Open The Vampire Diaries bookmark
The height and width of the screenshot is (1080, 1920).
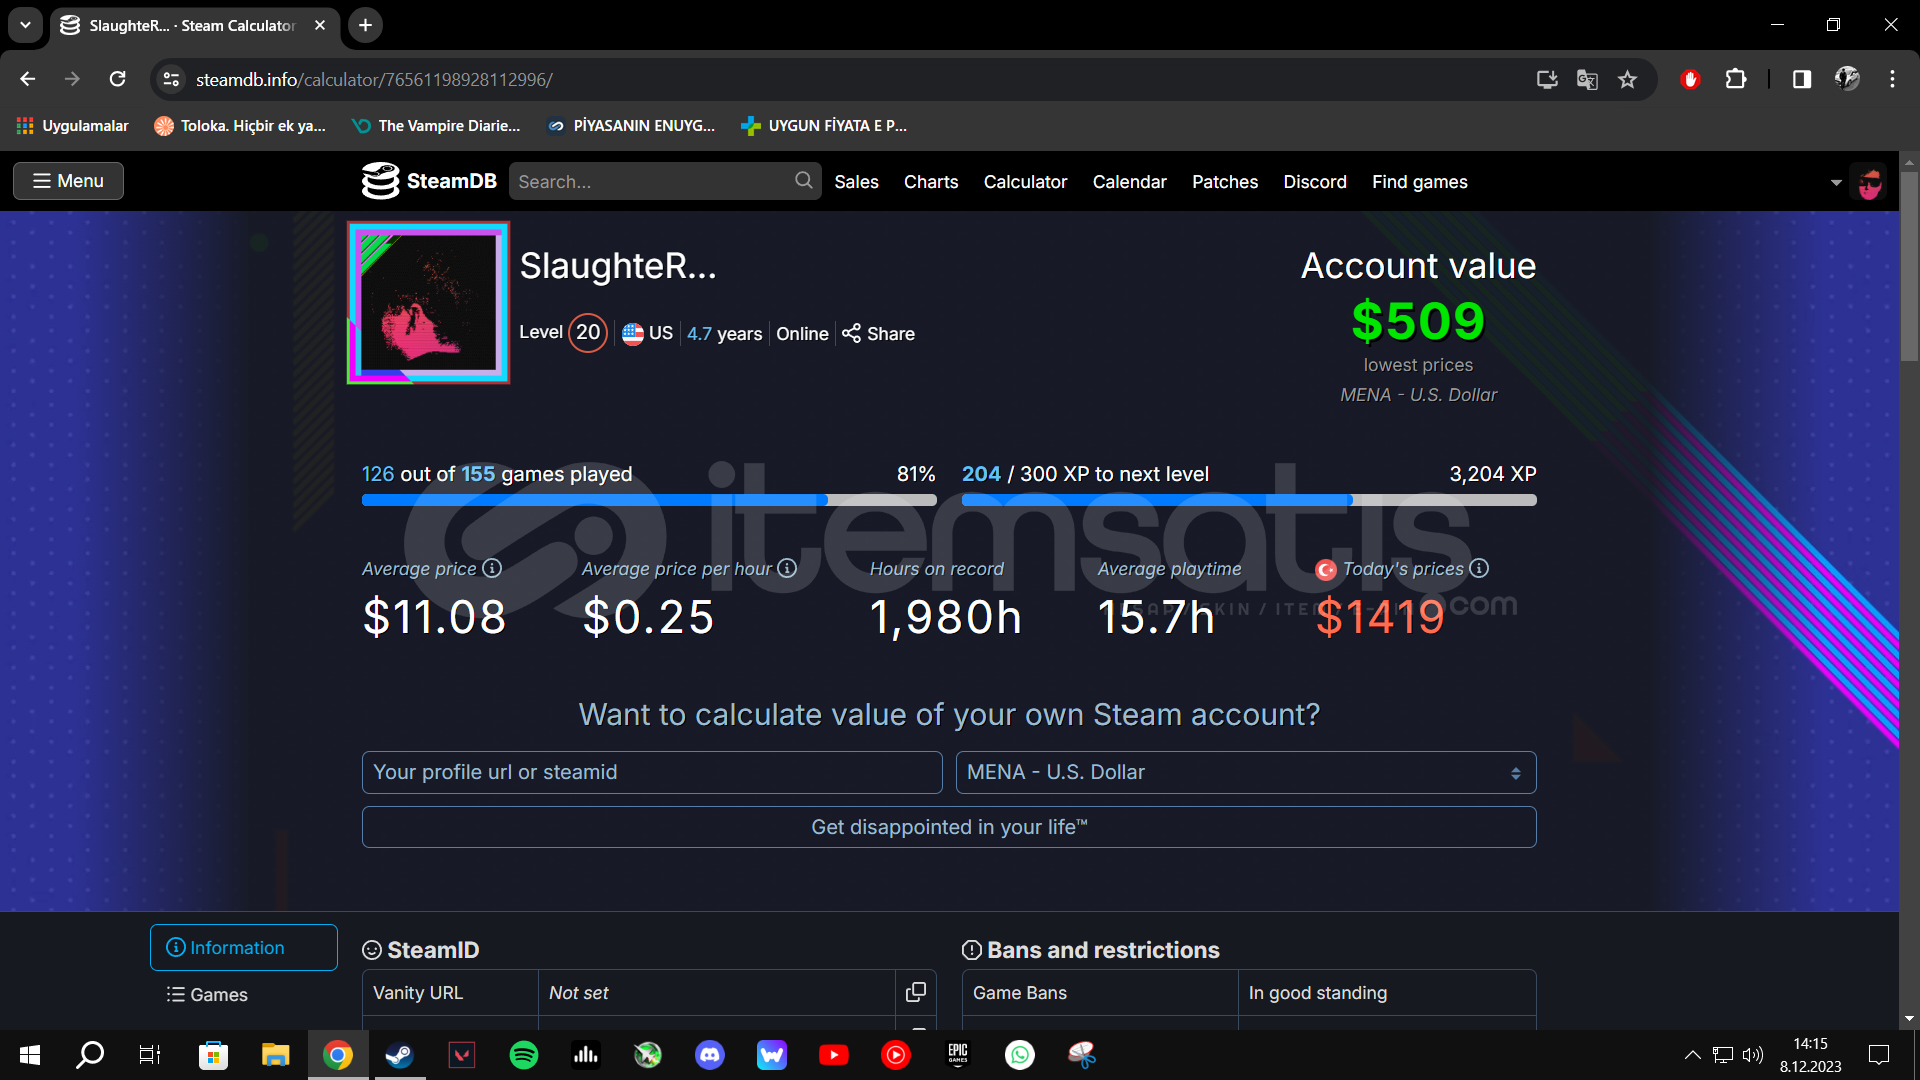pos(436,125)
